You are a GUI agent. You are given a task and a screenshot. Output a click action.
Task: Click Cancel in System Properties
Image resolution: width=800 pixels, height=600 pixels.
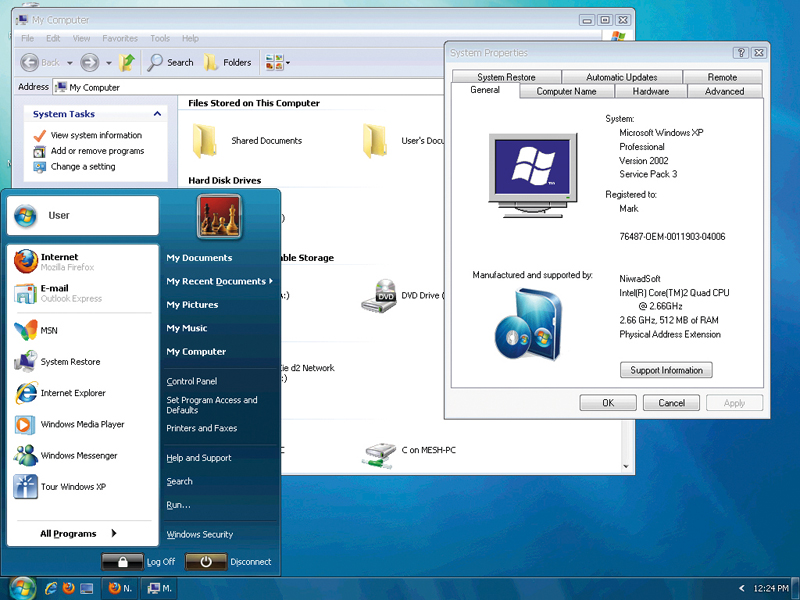[x=671, y=403]
